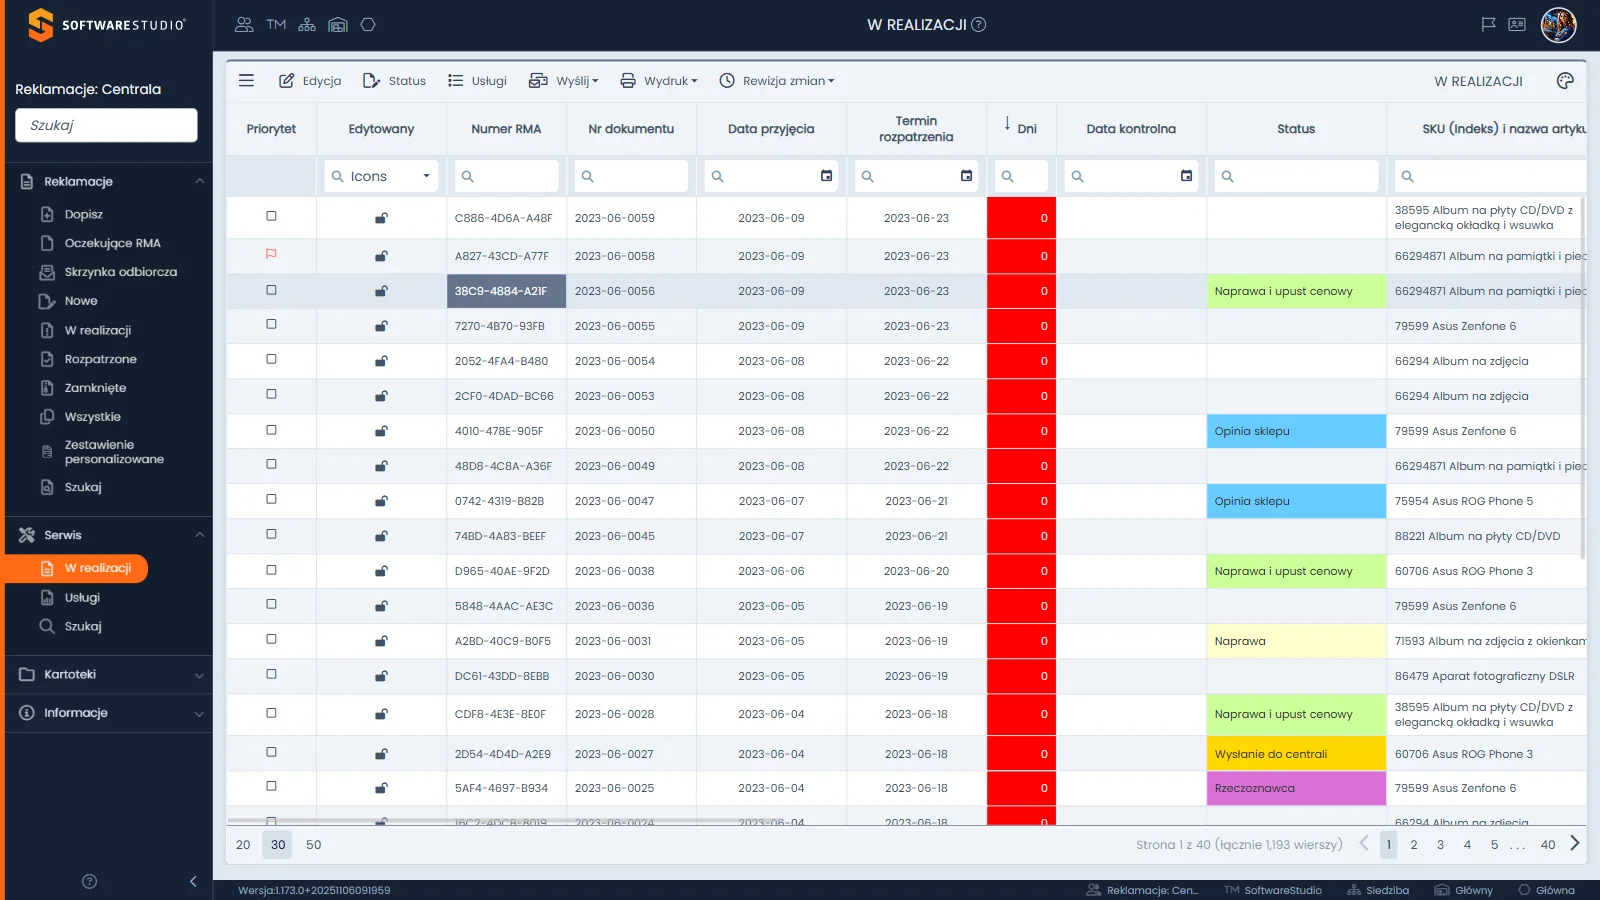Check the box for row 2023-06-0059

pyautogui.click(x=271, y=216)
